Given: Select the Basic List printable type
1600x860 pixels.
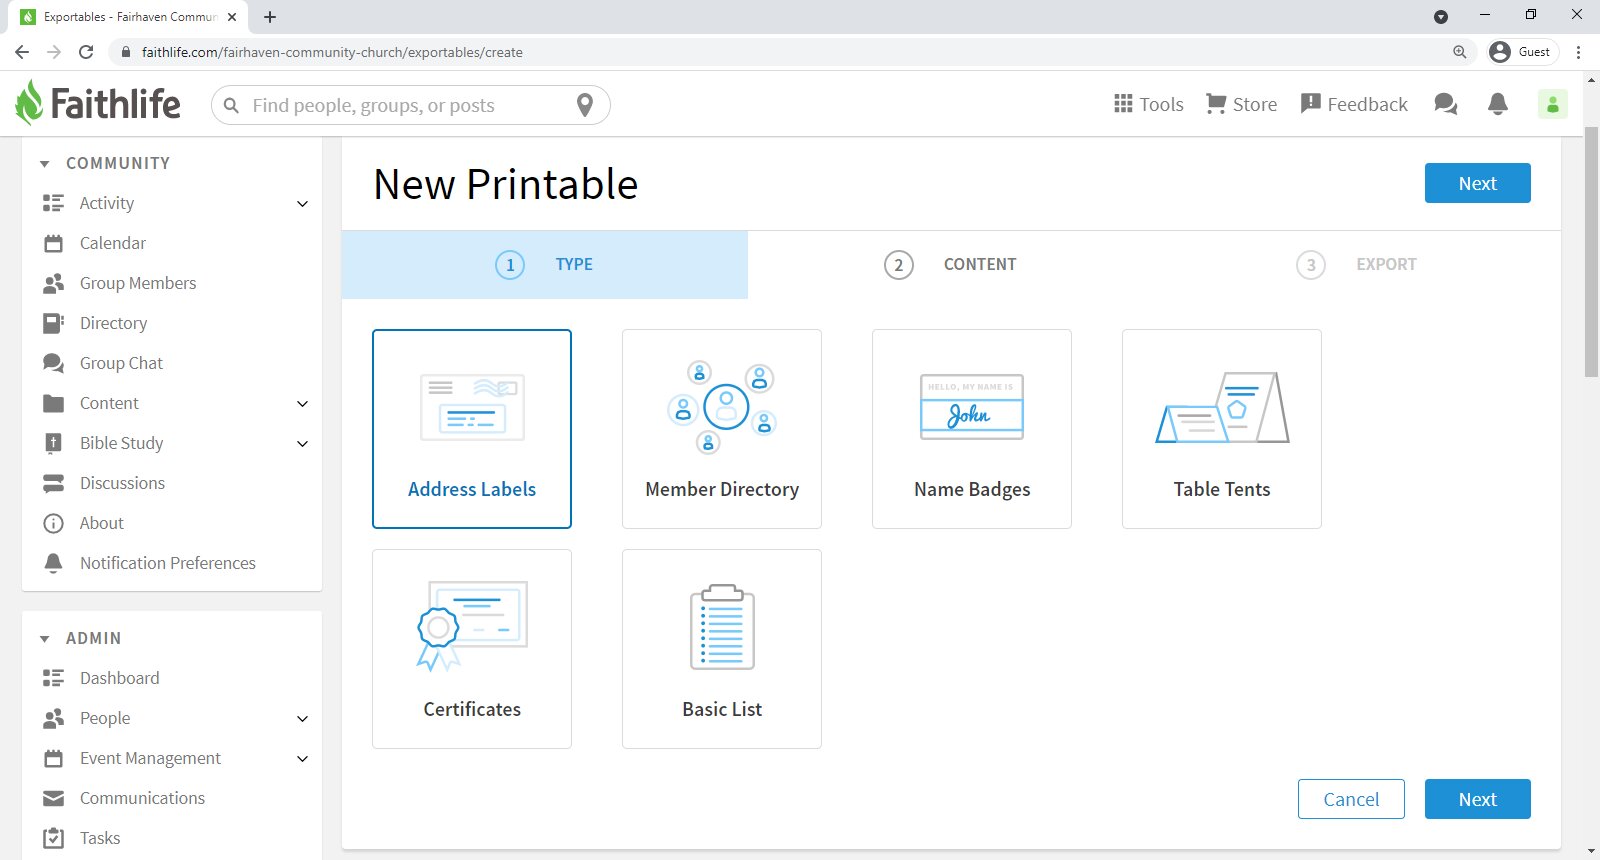Looking at the screenshot, I should 722,649.
